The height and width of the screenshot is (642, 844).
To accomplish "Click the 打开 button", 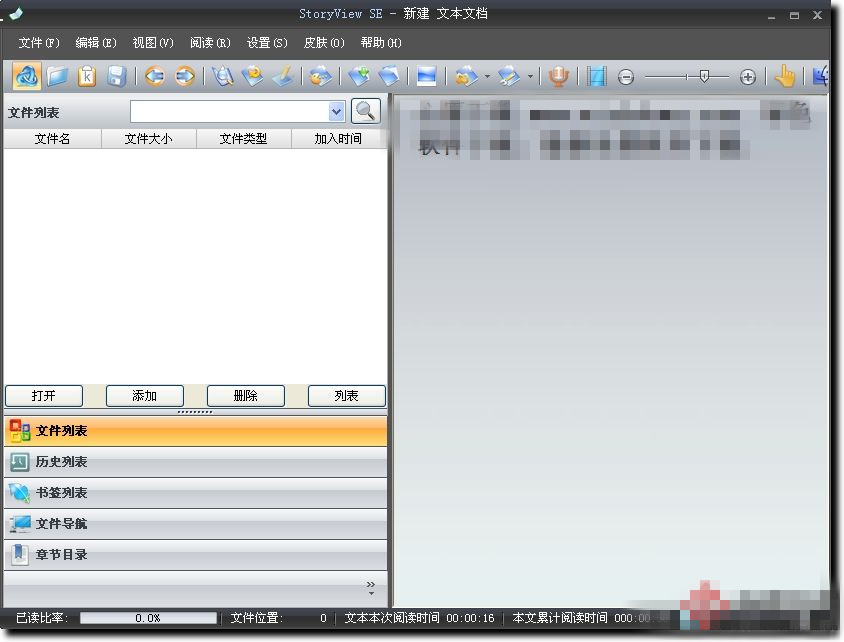I will pyautogui.click(x=44, y=396).
